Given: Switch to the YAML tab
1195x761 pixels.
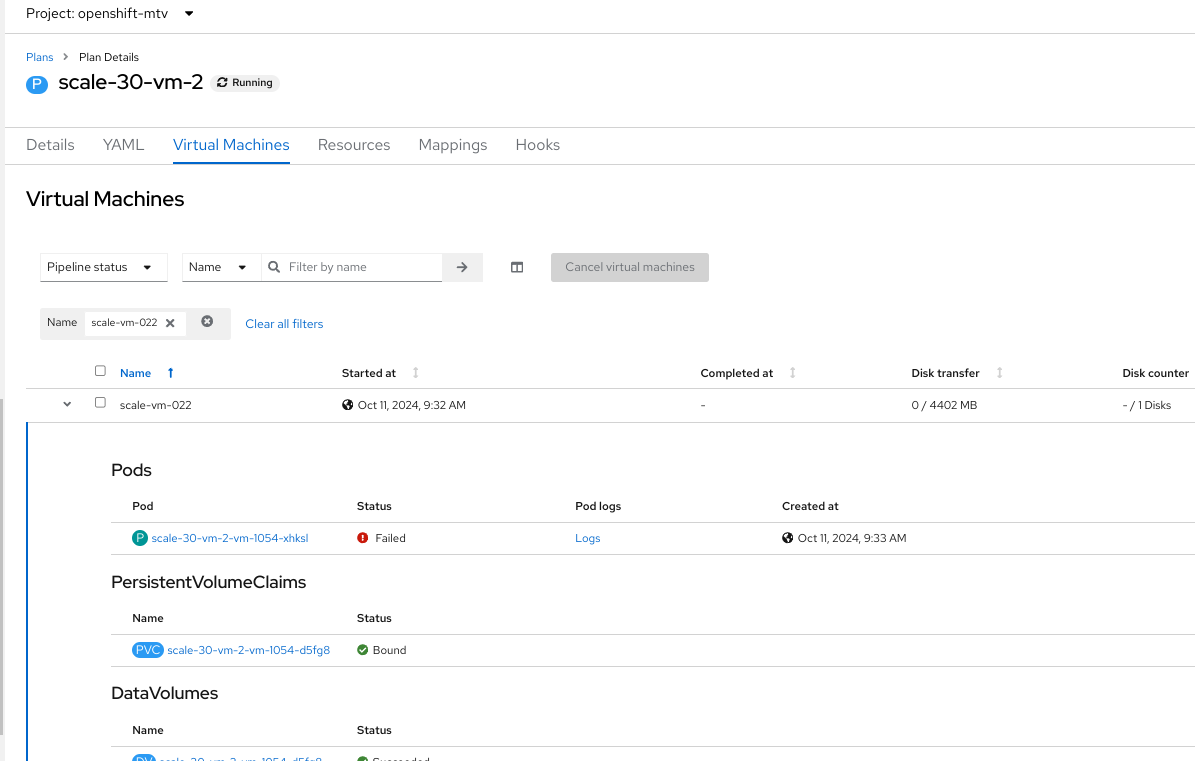Looking at the screenshot, I should click(x=123, y=145).
